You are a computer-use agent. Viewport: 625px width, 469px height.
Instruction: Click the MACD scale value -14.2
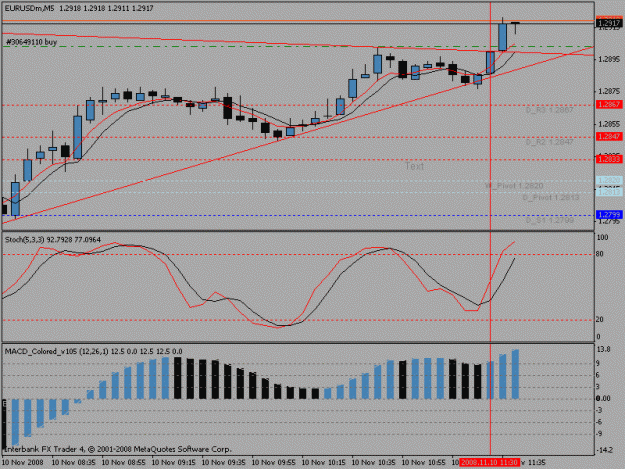(604, 450)
